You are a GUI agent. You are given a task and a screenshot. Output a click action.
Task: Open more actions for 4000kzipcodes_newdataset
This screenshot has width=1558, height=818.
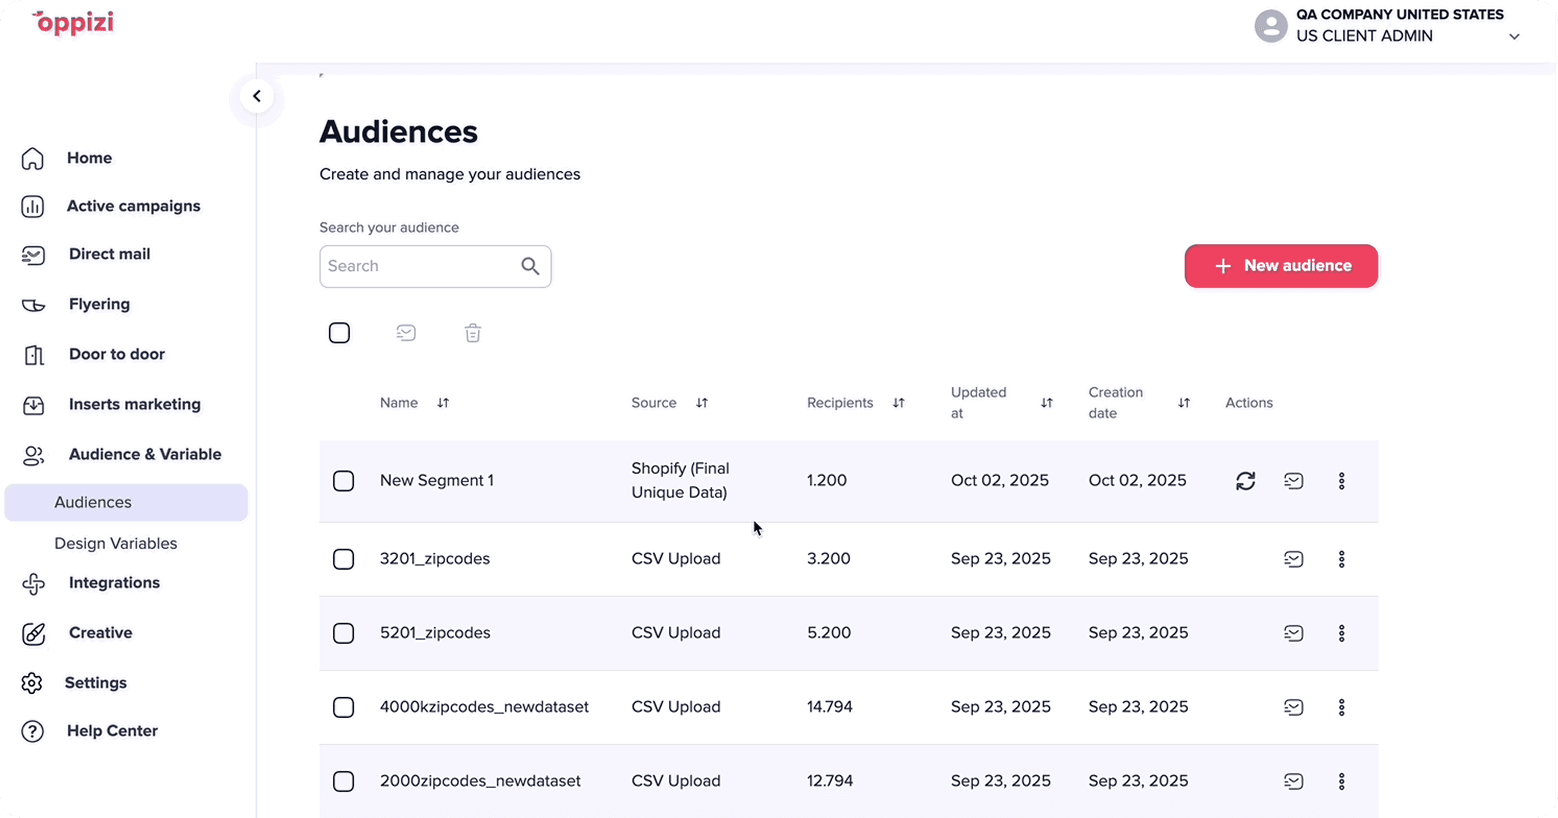click(1342, 707)
